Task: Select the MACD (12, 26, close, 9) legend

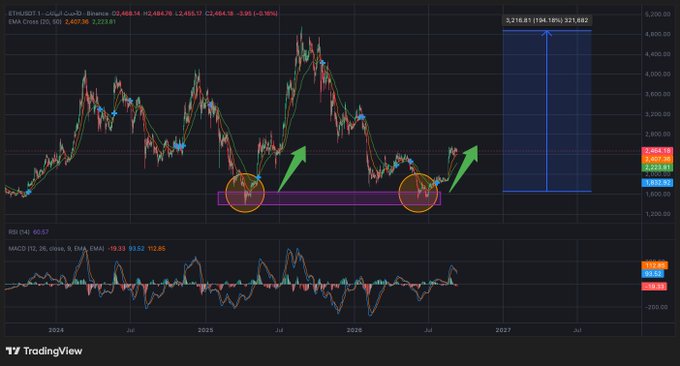Action: tap(56, 249)
